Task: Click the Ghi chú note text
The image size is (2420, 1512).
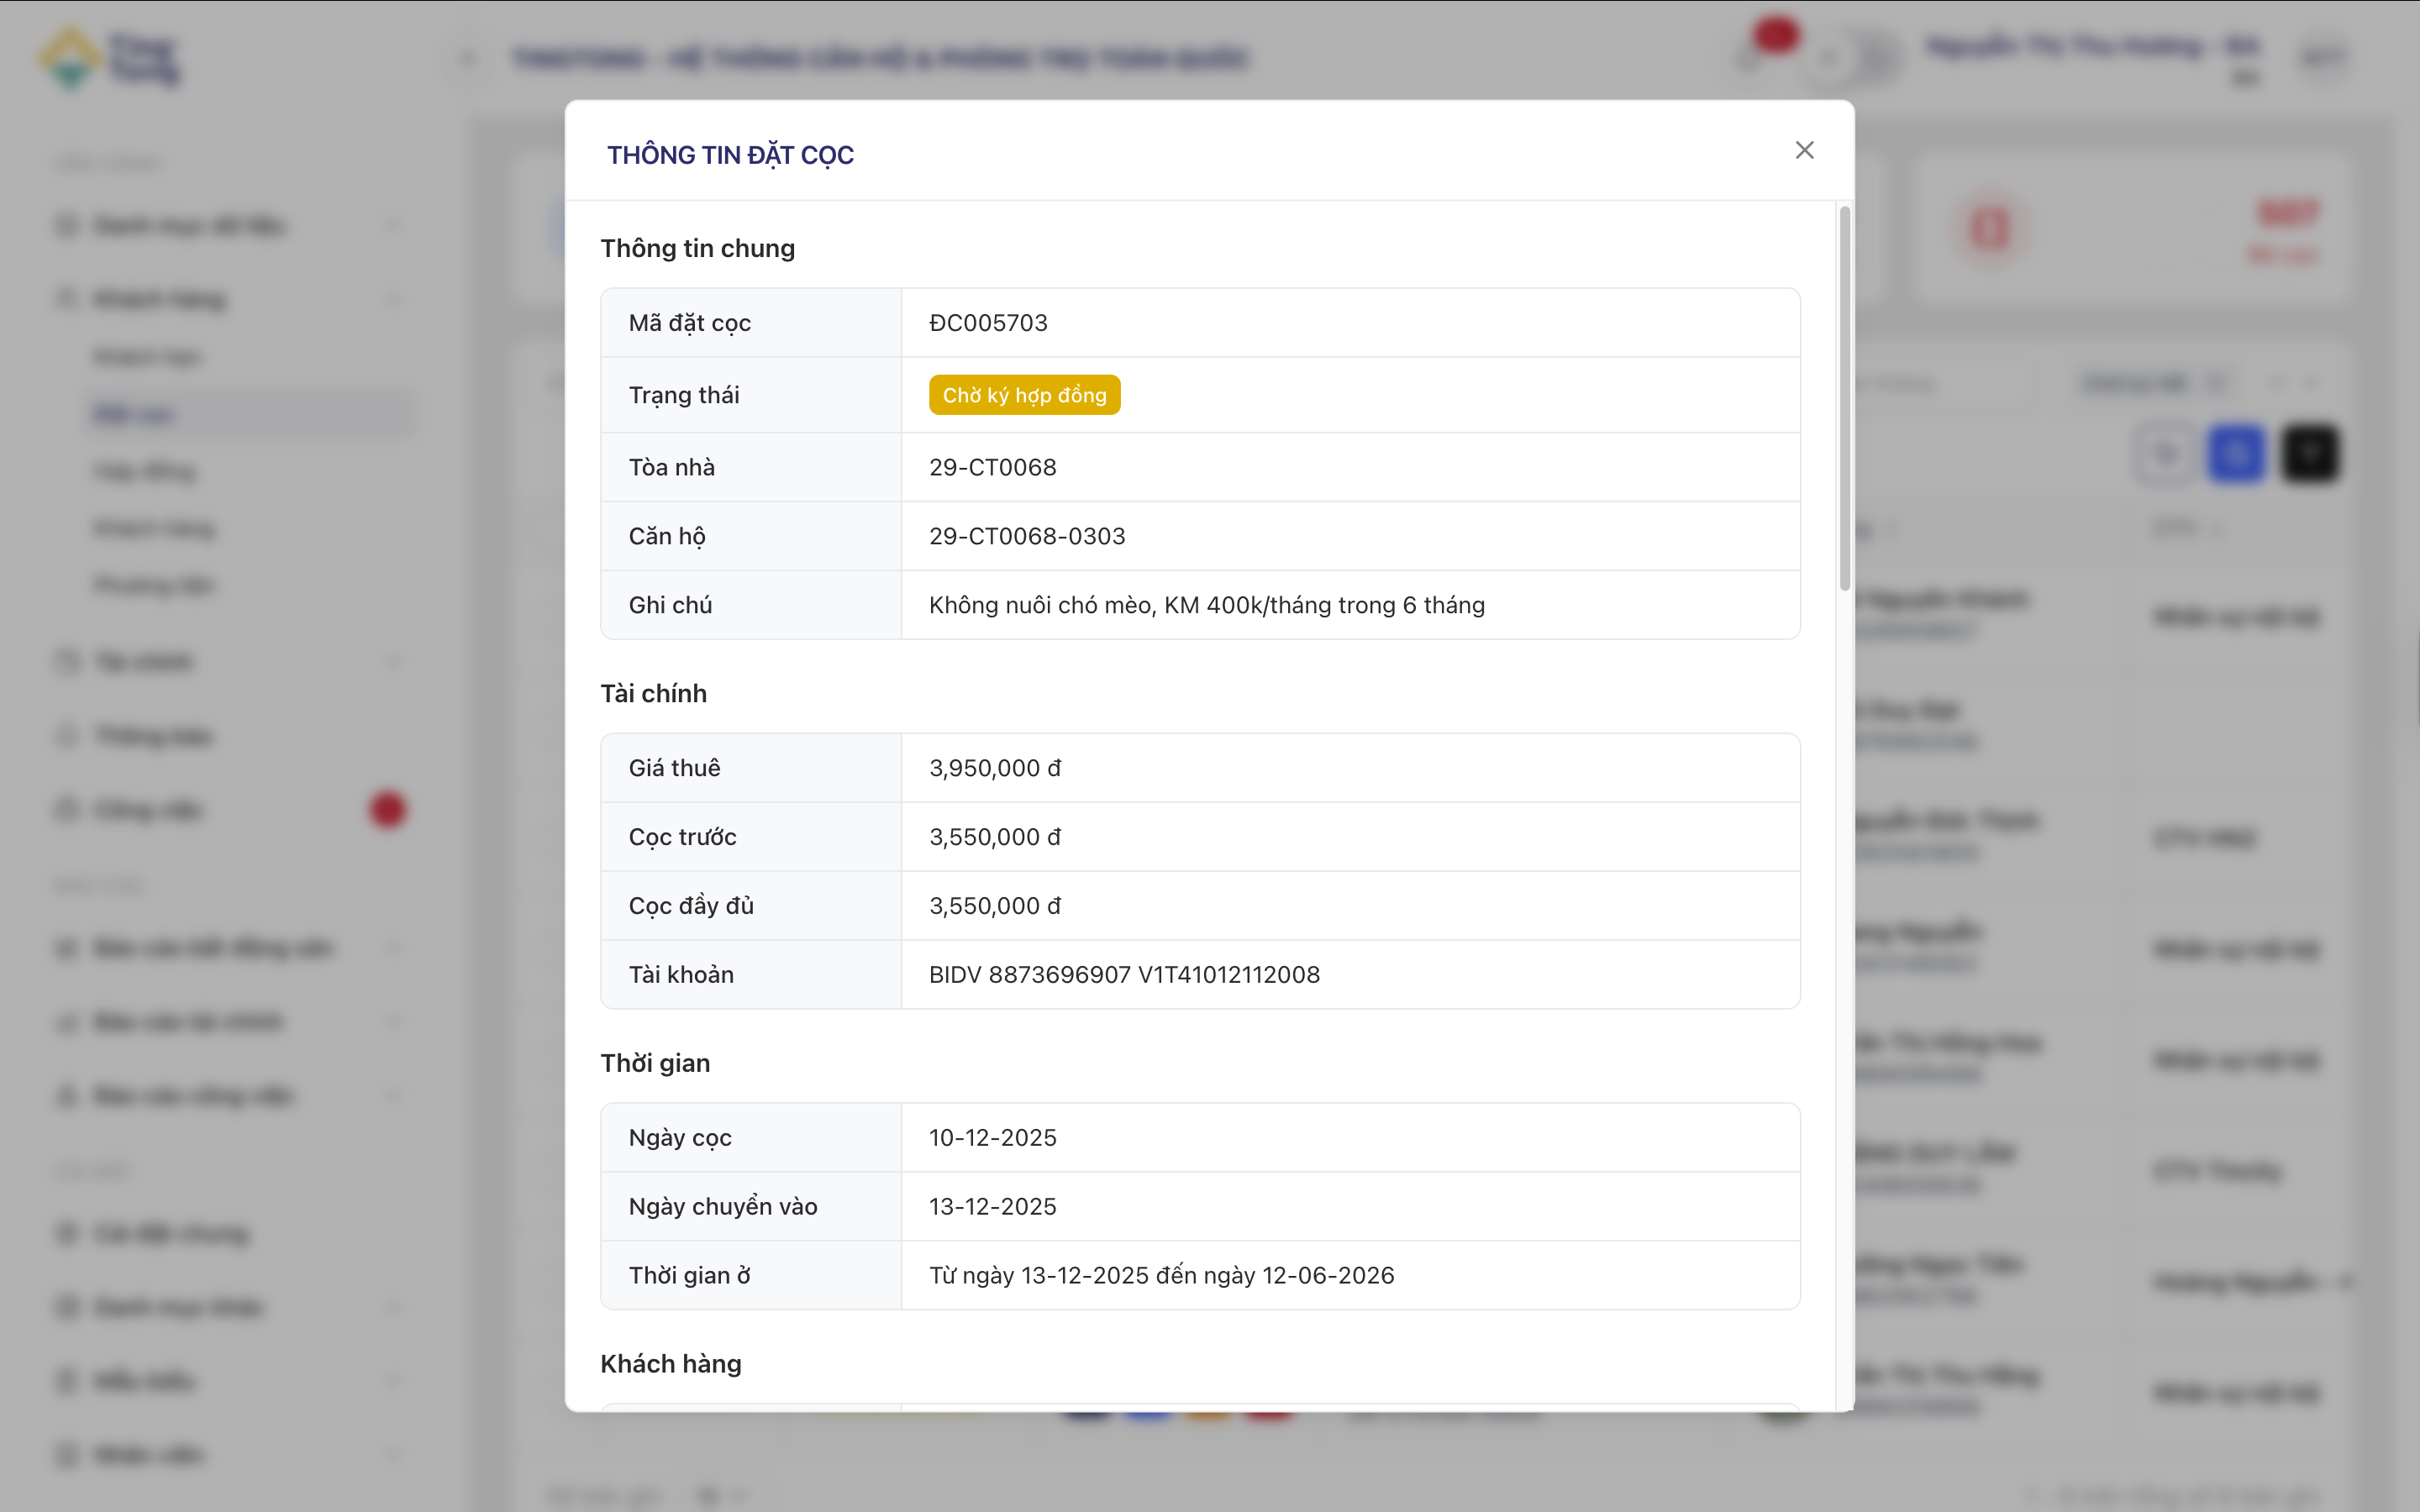Action: pyautogui.click(x=1206, y=605)
